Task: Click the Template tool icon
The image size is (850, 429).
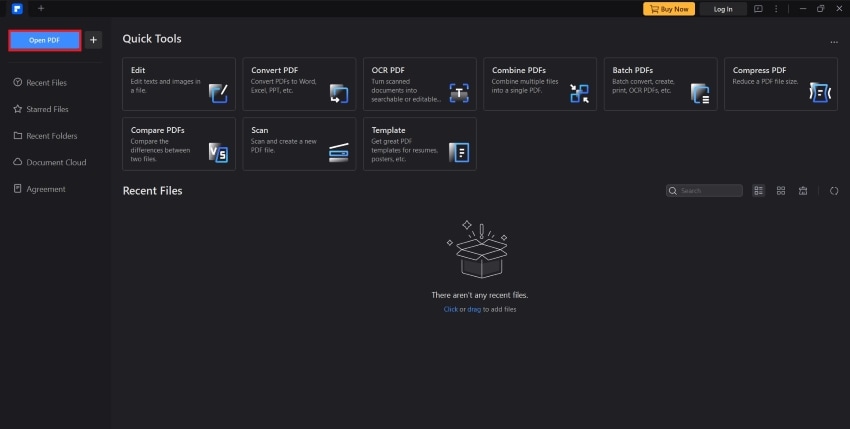Action: coord(459,153)
